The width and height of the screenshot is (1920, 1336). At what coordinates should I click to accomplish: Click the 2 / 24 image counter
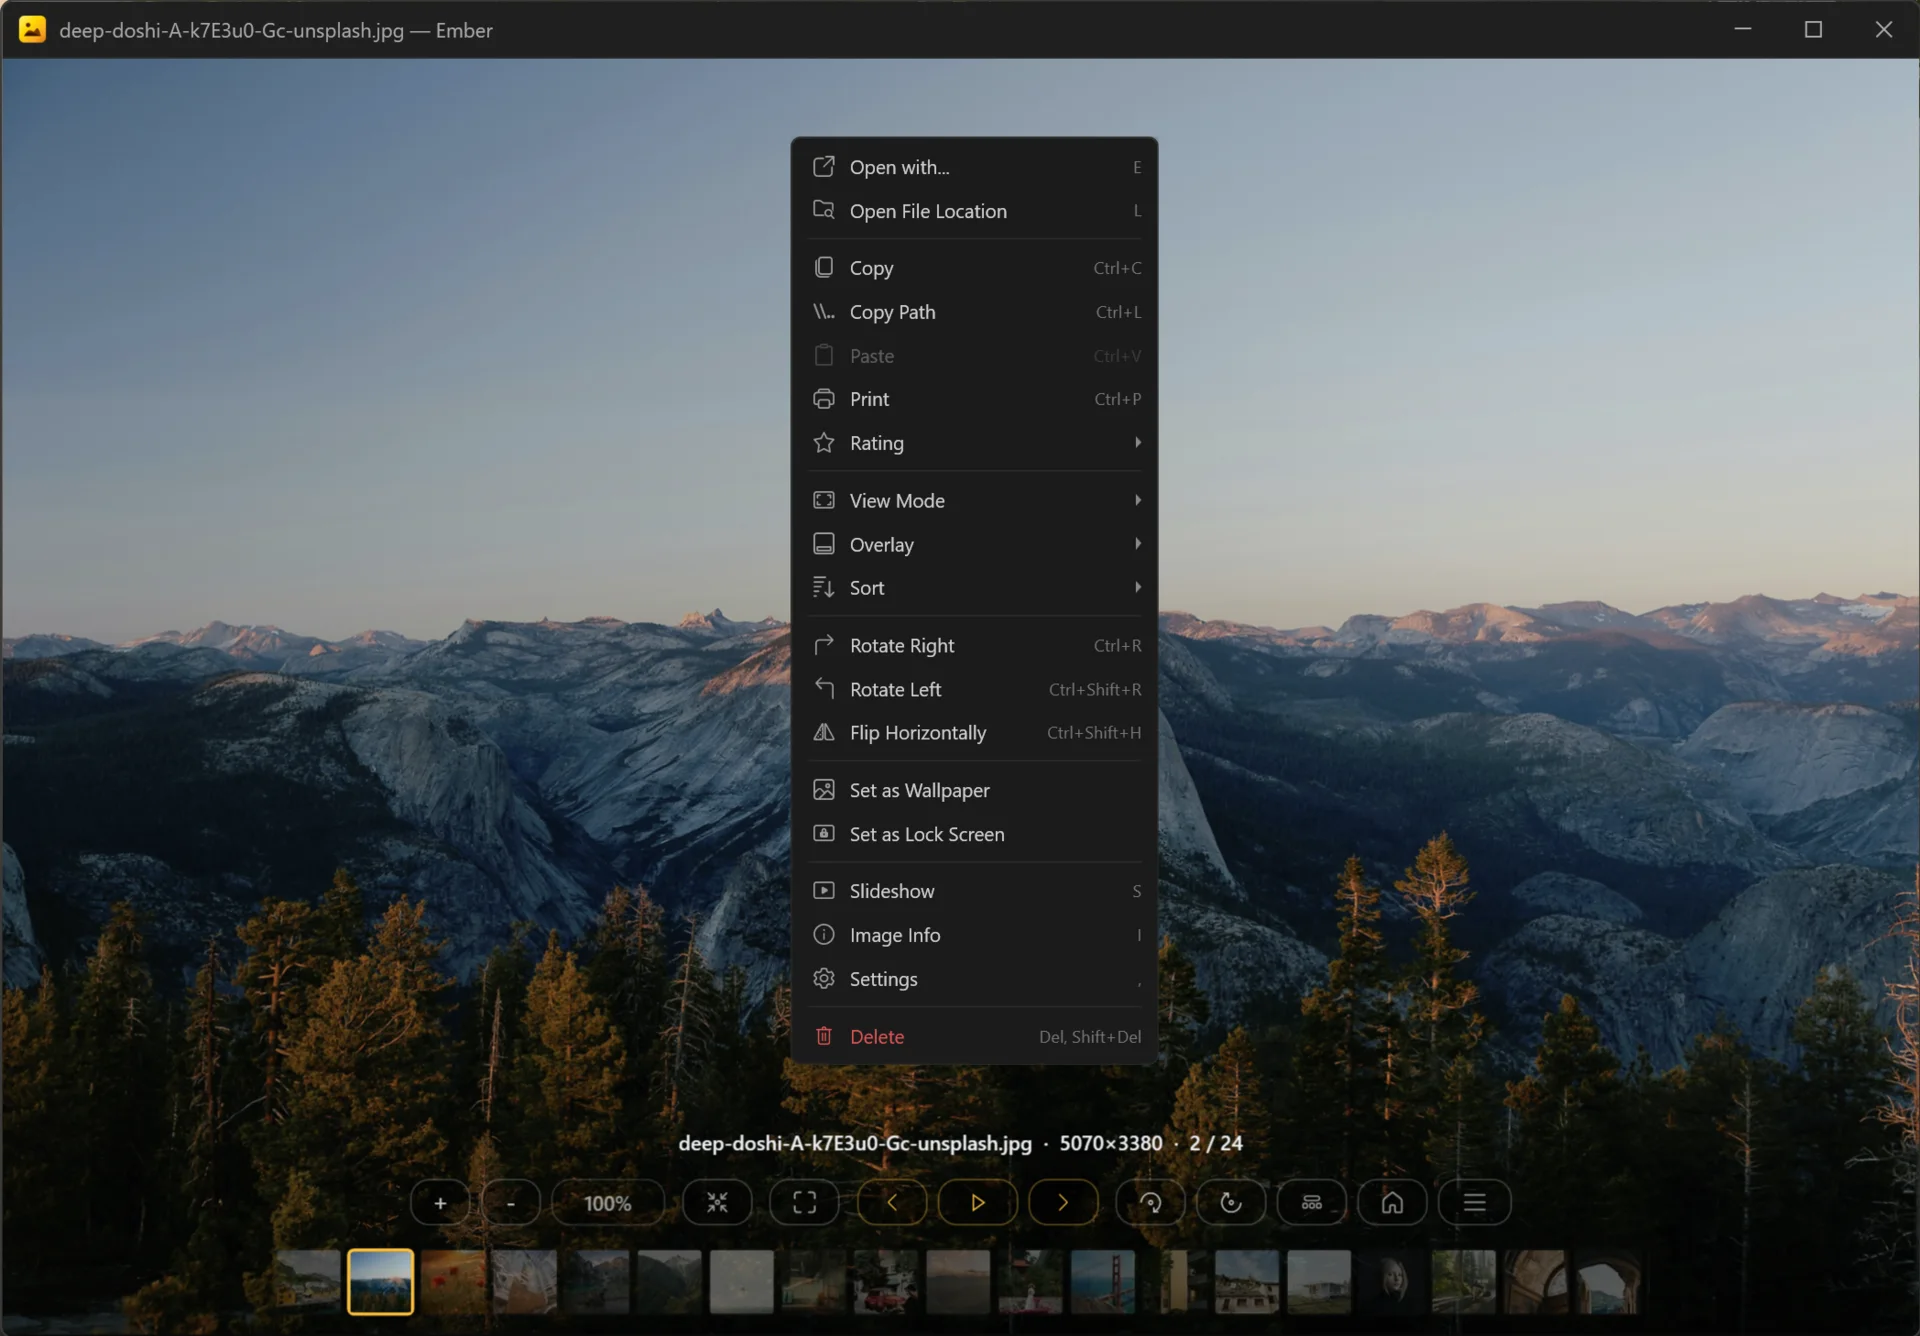[1215, 1143]
